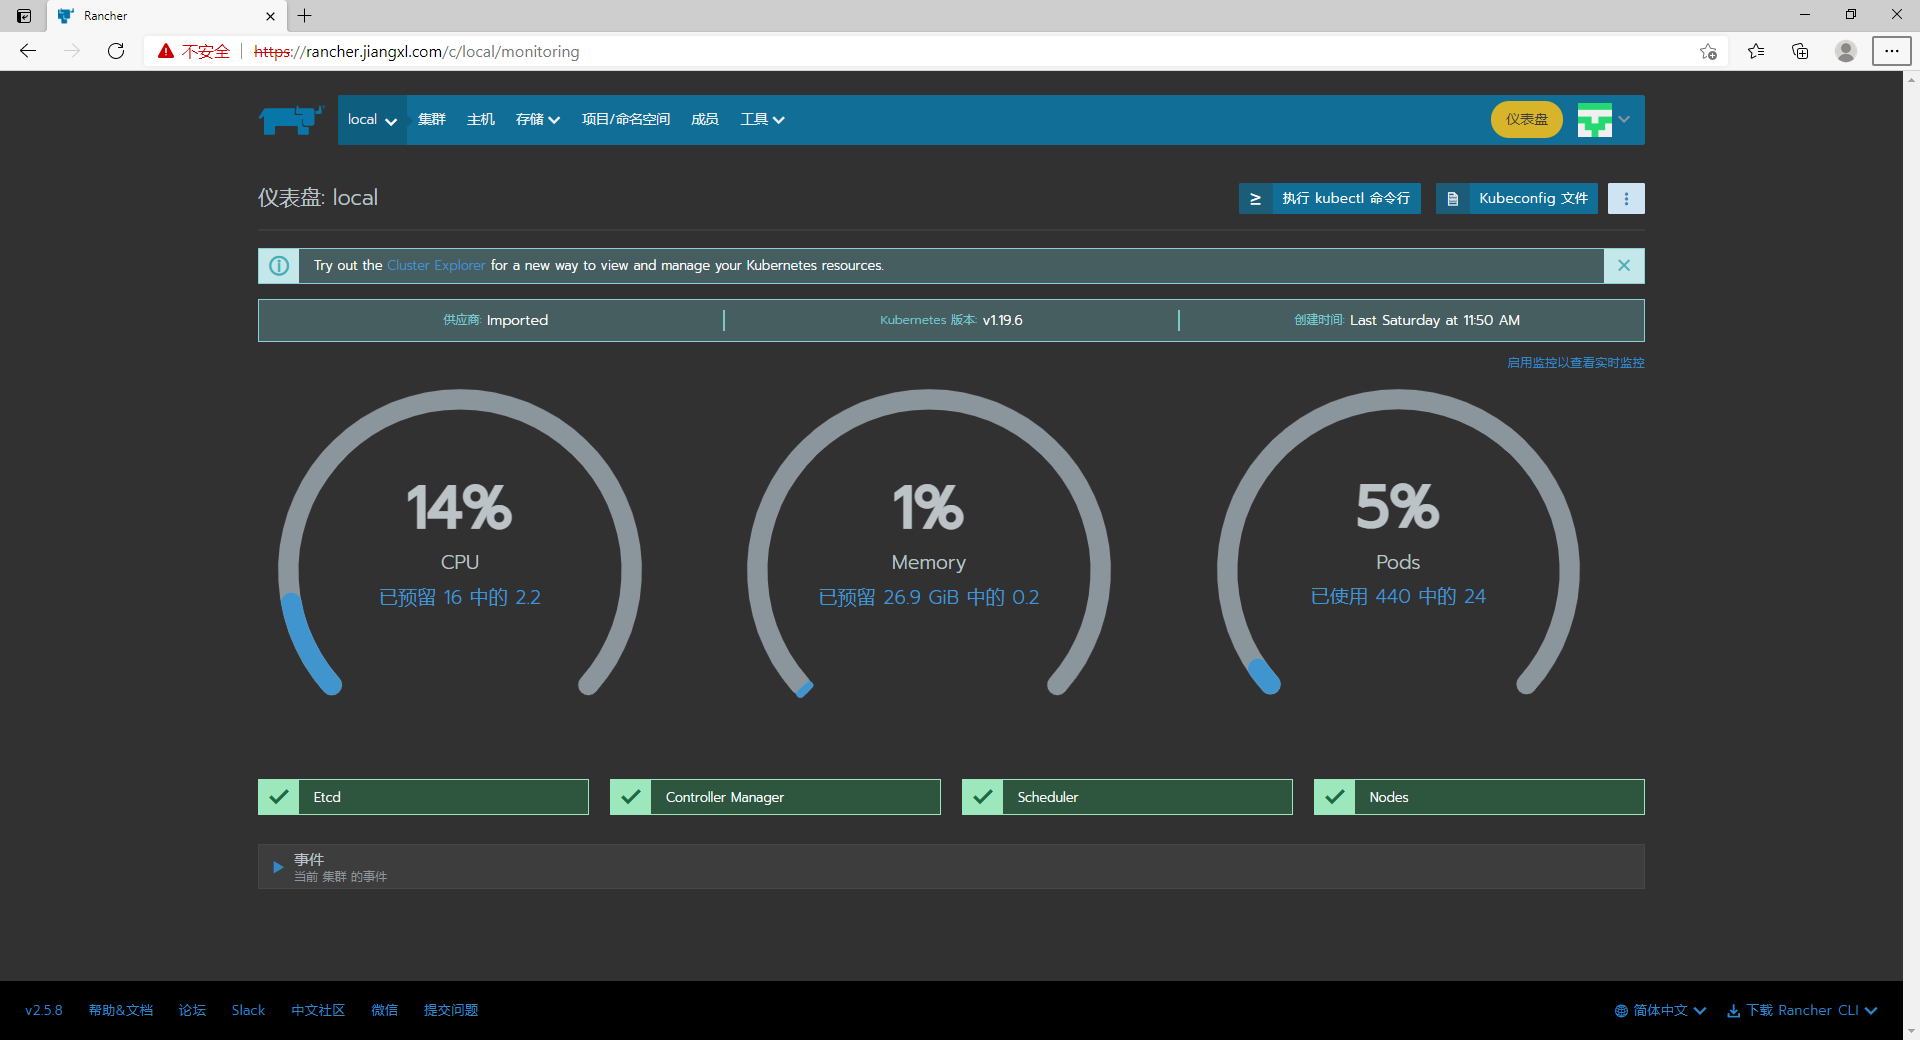The width and height of the screenshot is (1920, 1040).
Task: Open browser collections icon
Action: (1800, 51)
